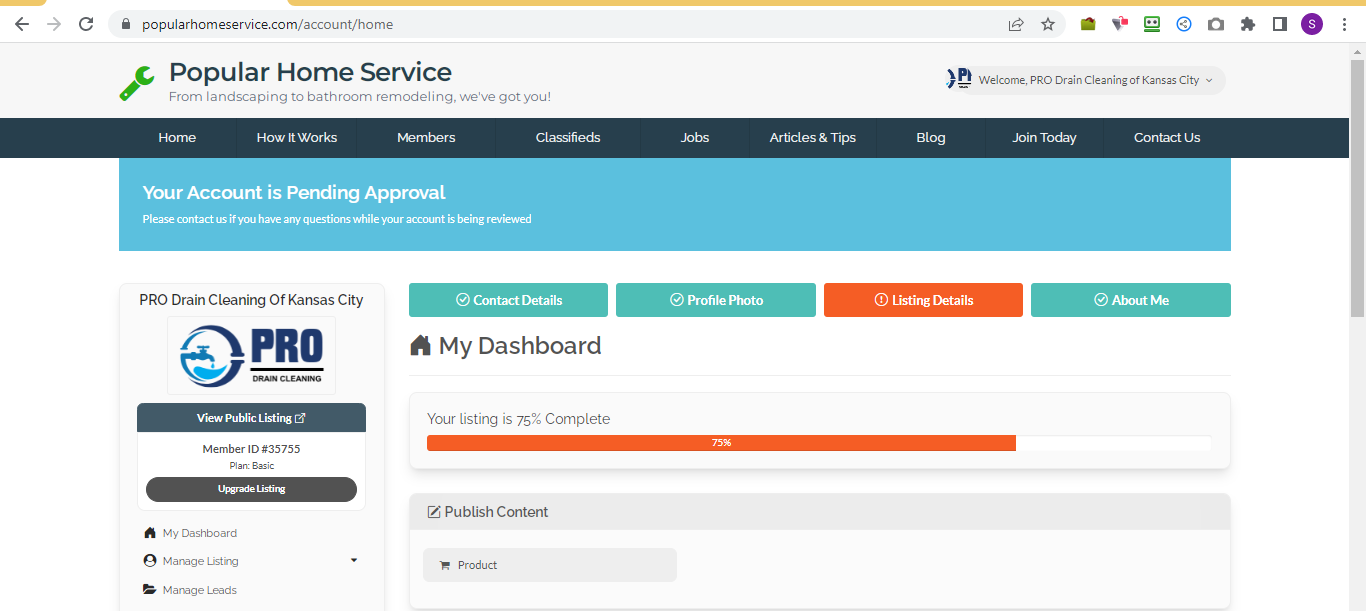Open the Profile Photo step button

point(716,300)
